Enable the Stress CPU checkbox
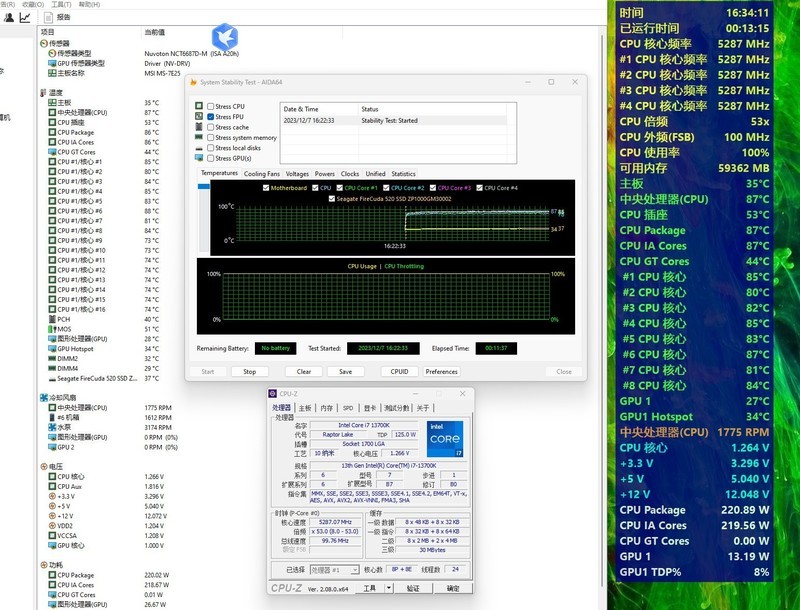The image size is (800, 610). click(209, 106)
